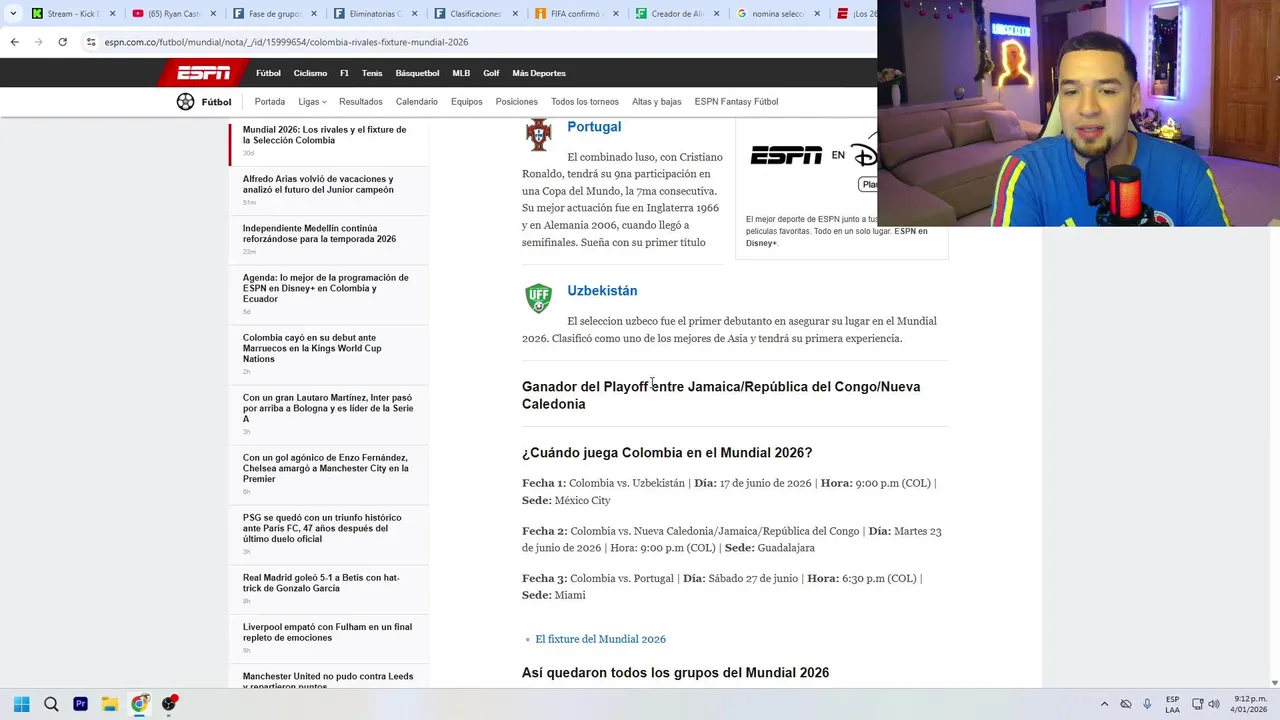Open Real Madrid goleó 5-1 a Betis story
Screen dimensions: 1280x720
point(321,582)
